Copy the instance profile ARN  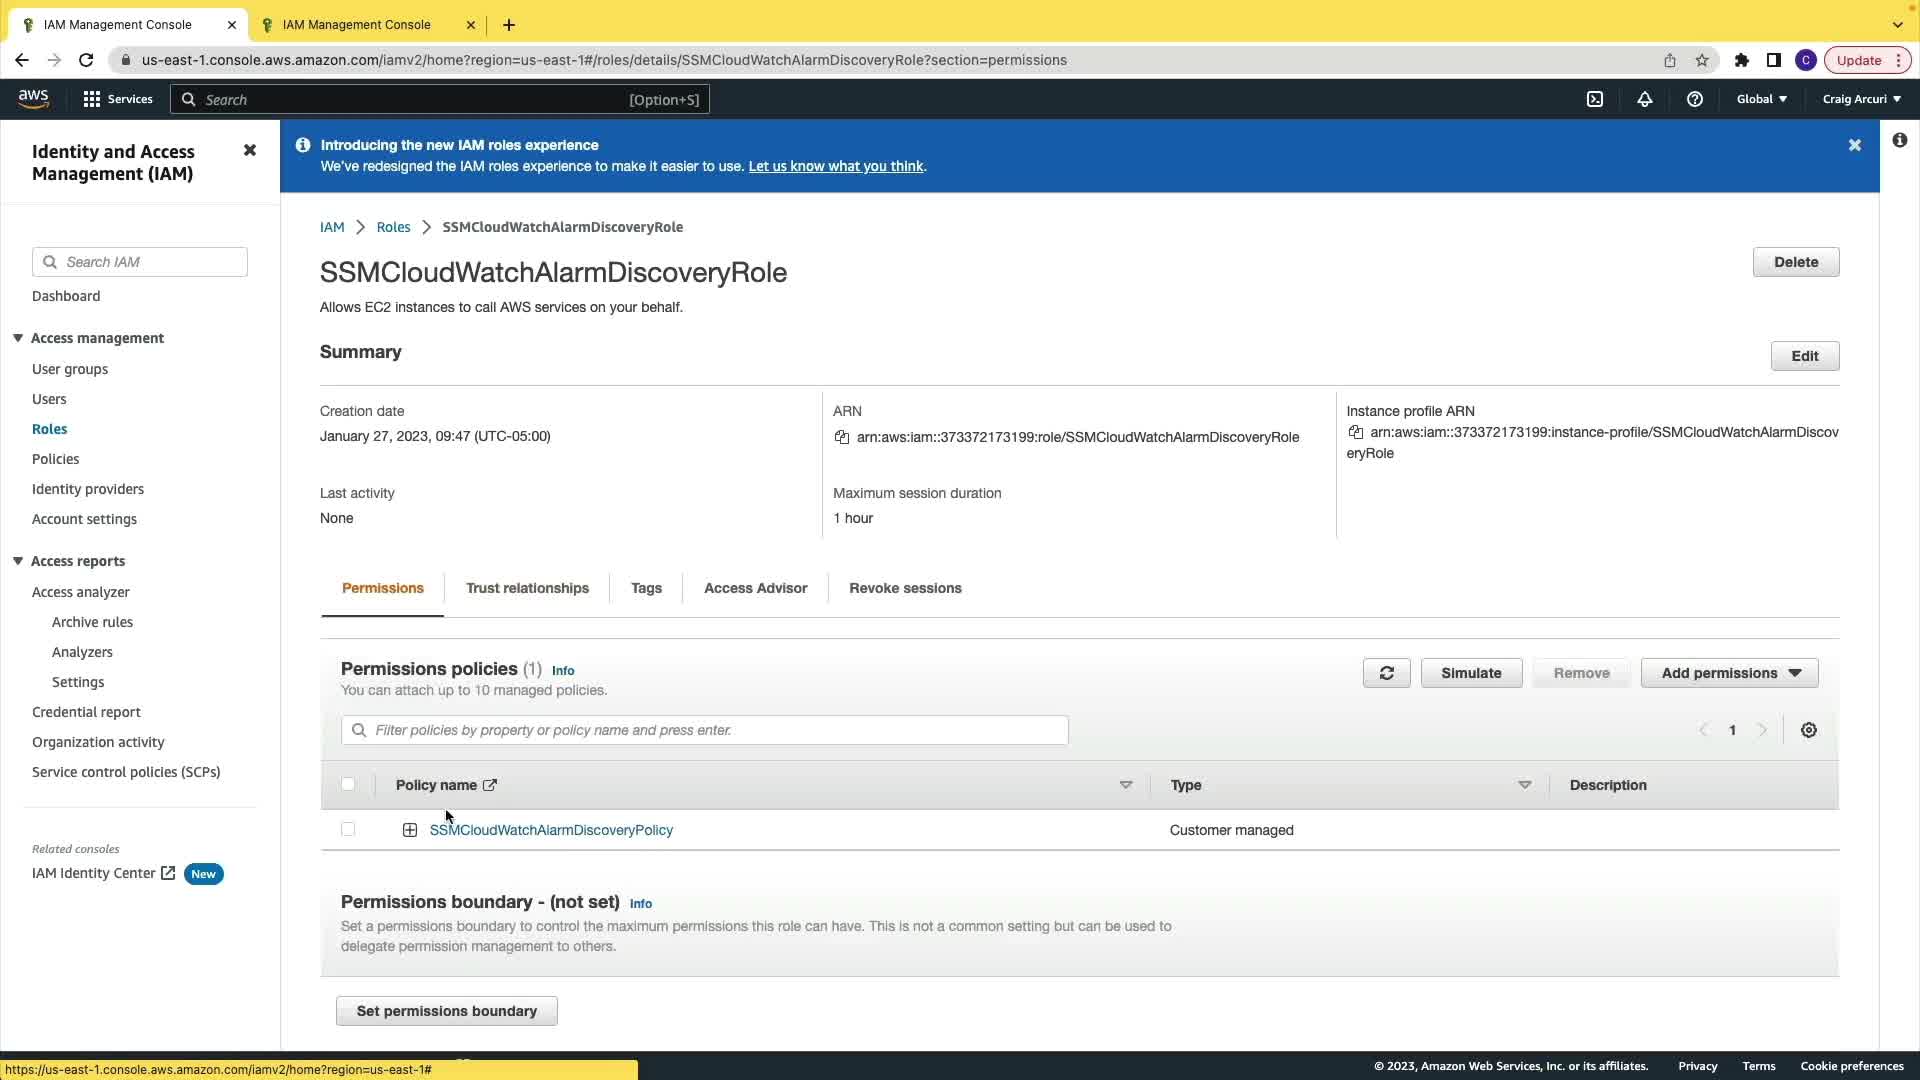(x=1355, y=432)
